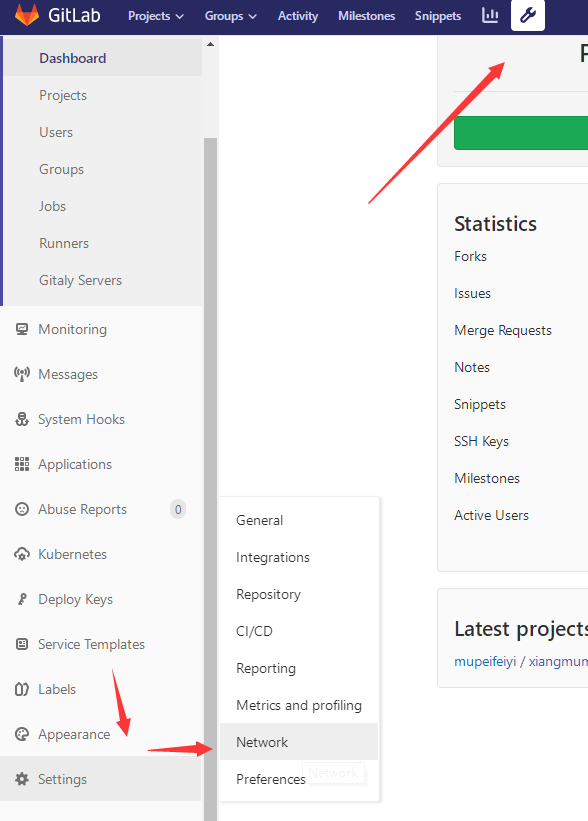Click the Abuse Reports face icon

(x=21, y=509)
